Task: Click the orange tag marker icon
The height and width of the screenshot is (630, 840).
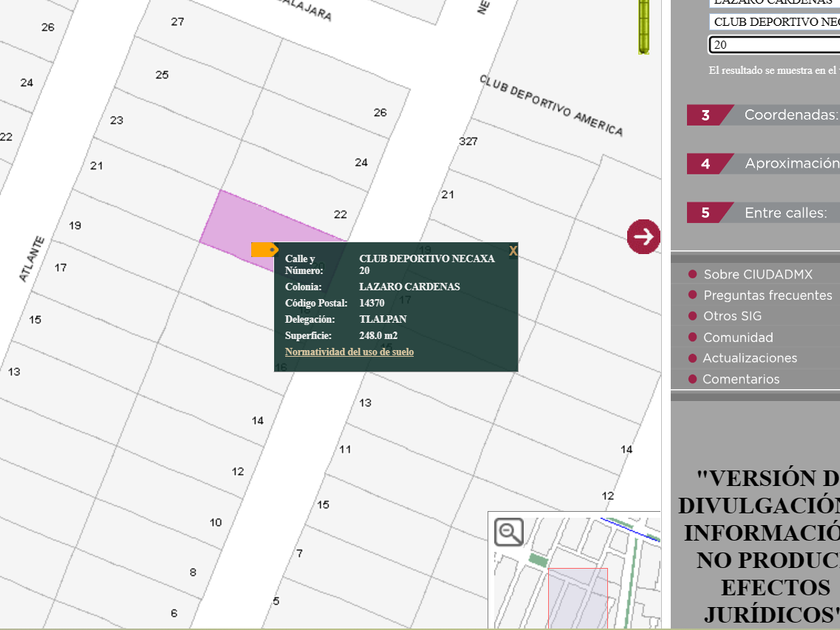Action: tap(264, 249)
